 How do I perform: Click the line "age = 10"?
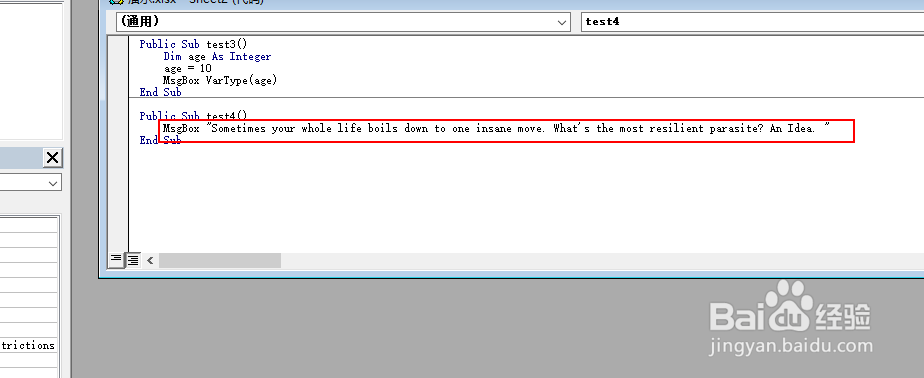187,68
